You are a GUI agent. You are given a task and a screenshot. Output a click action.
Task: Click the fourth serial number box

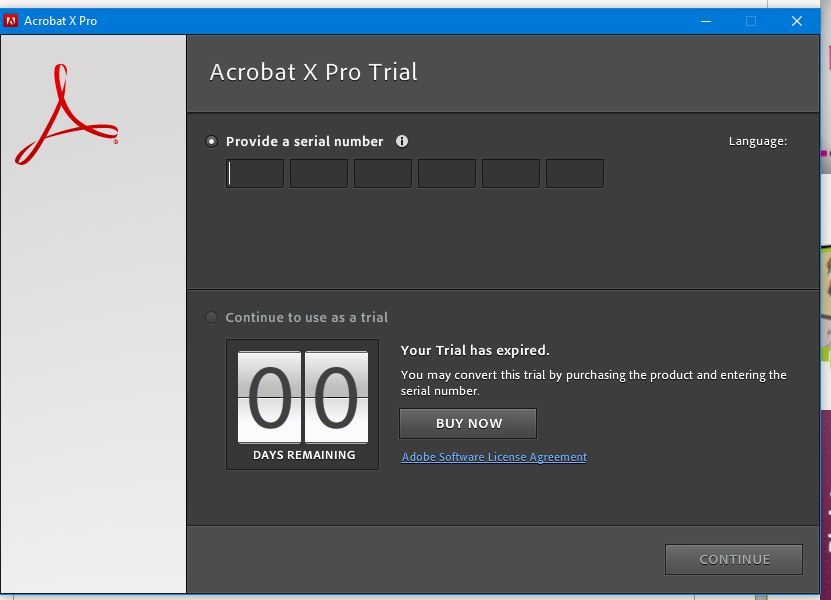tap(447, 174)
